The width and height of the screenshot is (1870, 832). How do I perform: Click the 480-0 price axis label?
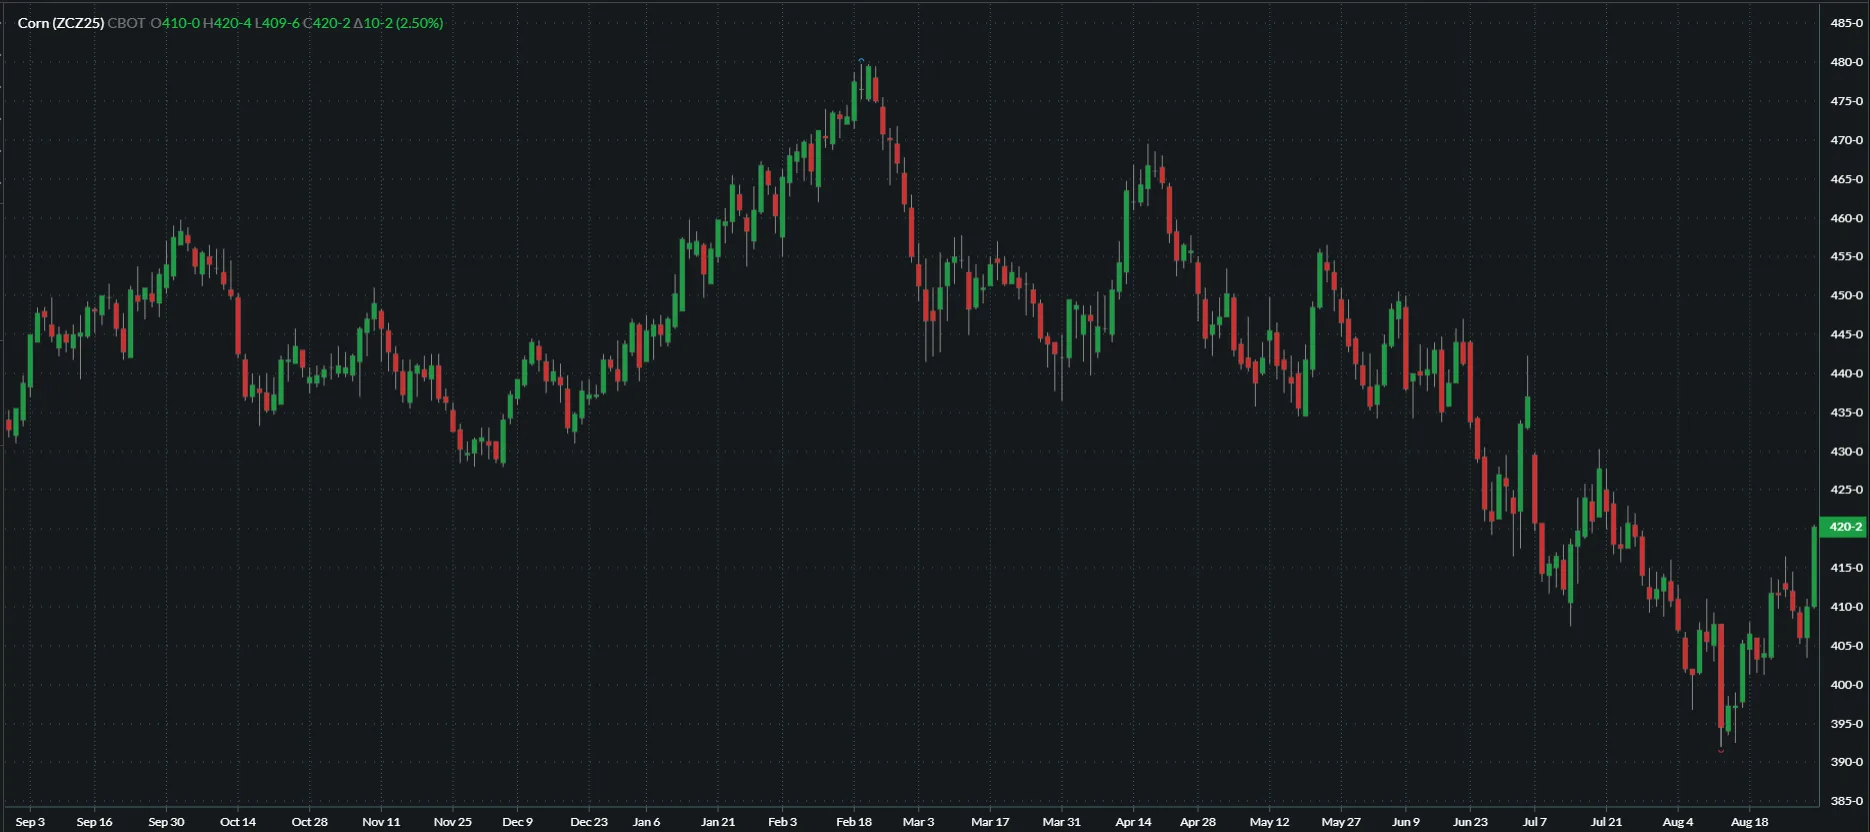click(1846, 62)
